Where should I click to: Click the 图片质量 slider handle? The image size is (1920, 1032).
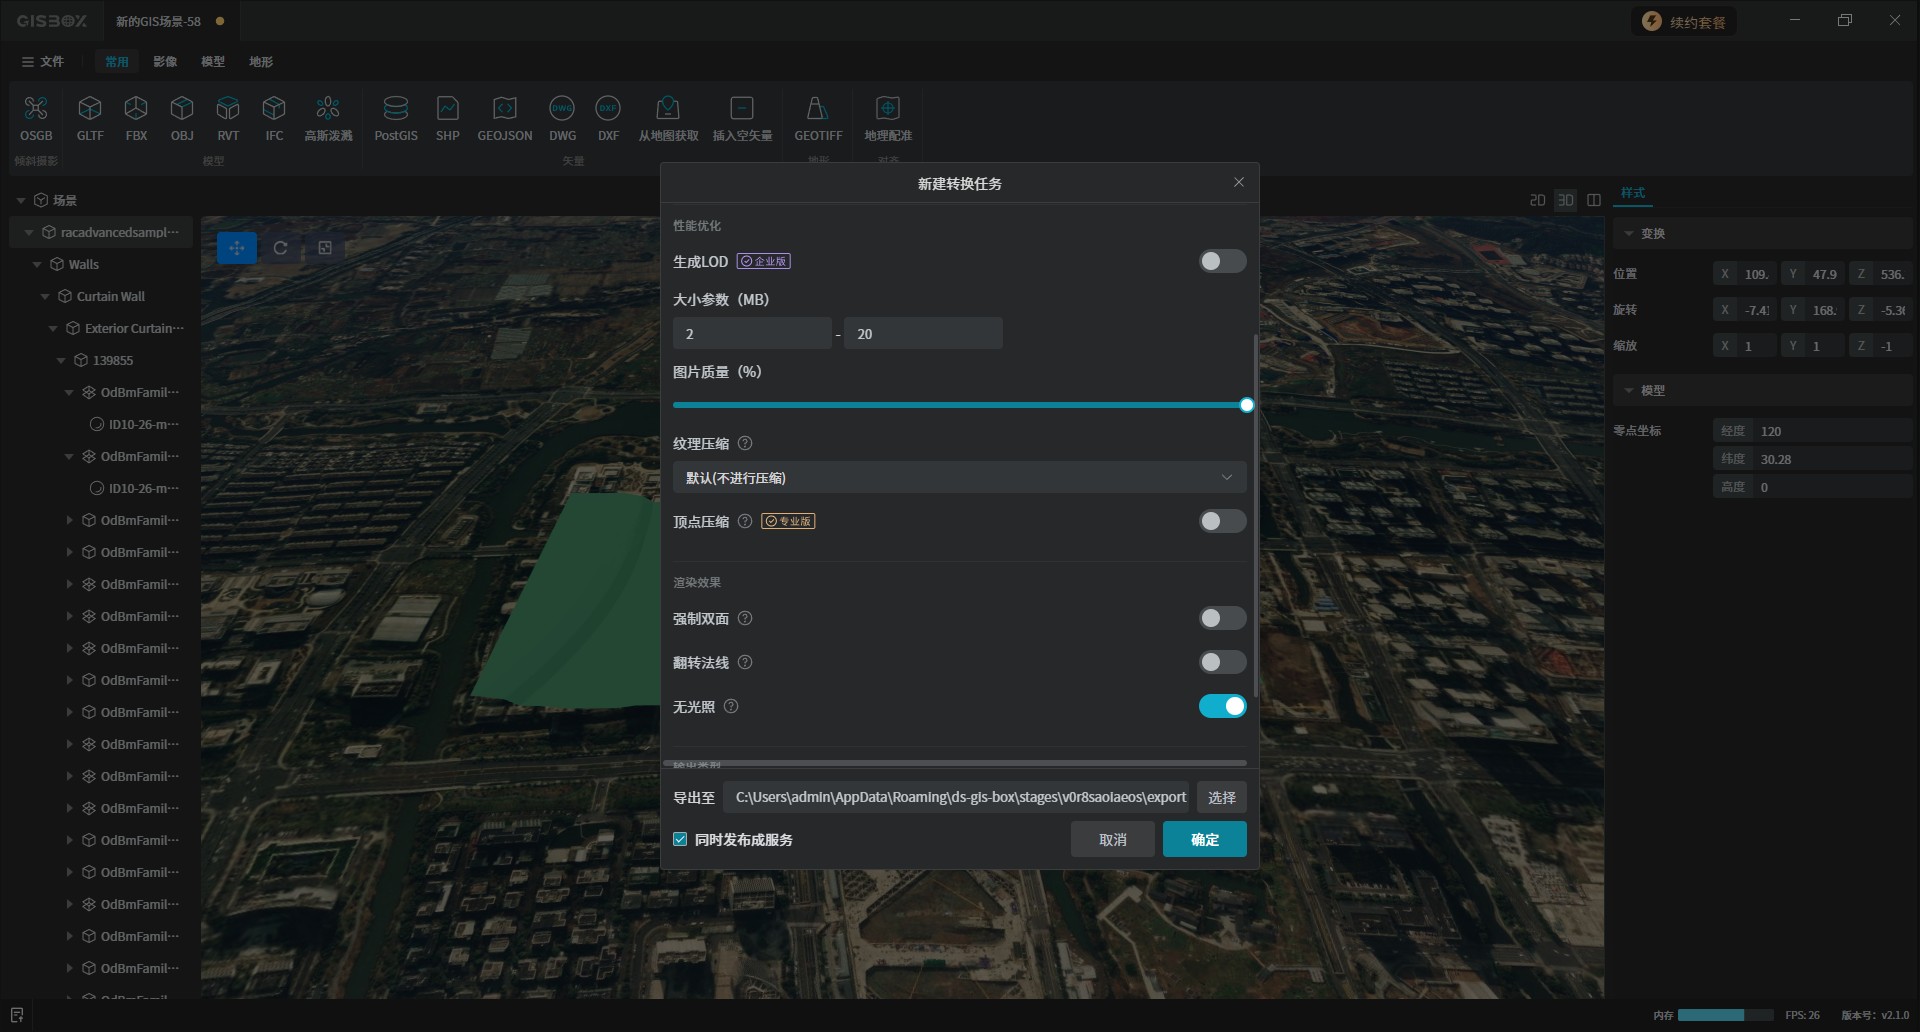1246,406
